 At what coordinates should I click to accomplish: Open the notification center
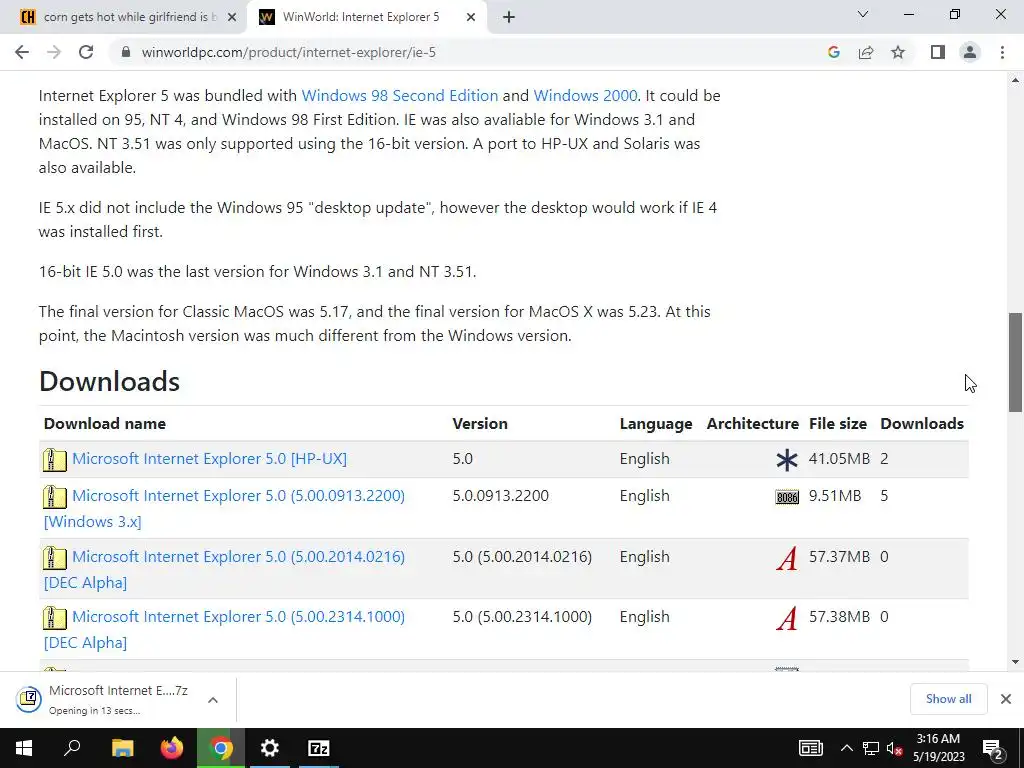993,748
